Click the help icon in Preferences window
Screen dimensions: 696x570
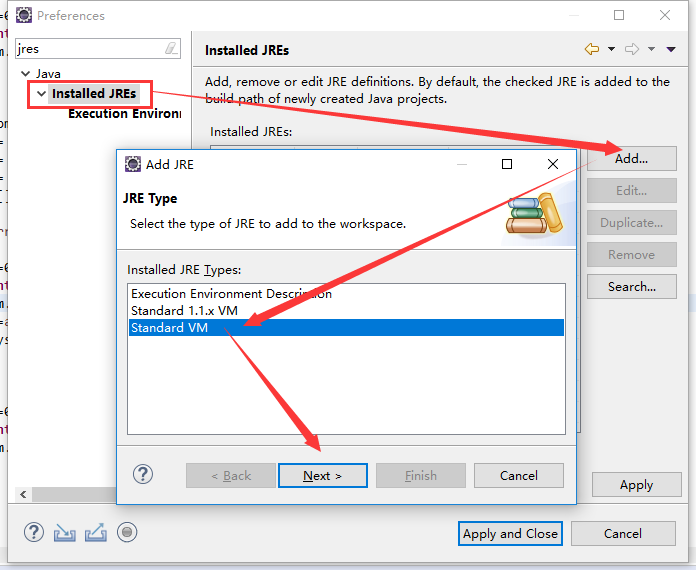(34, 532)
